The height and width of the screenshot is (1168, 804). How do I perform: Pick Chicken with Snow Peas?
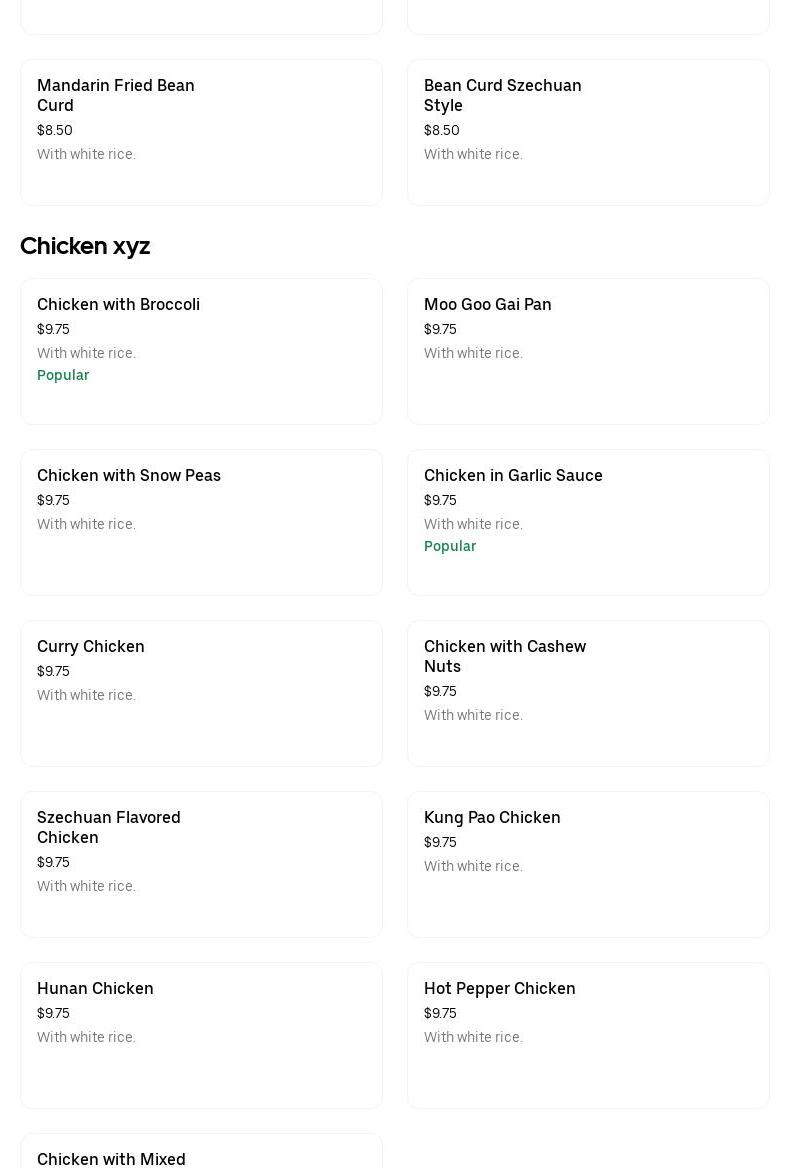[x=201, y=522]
